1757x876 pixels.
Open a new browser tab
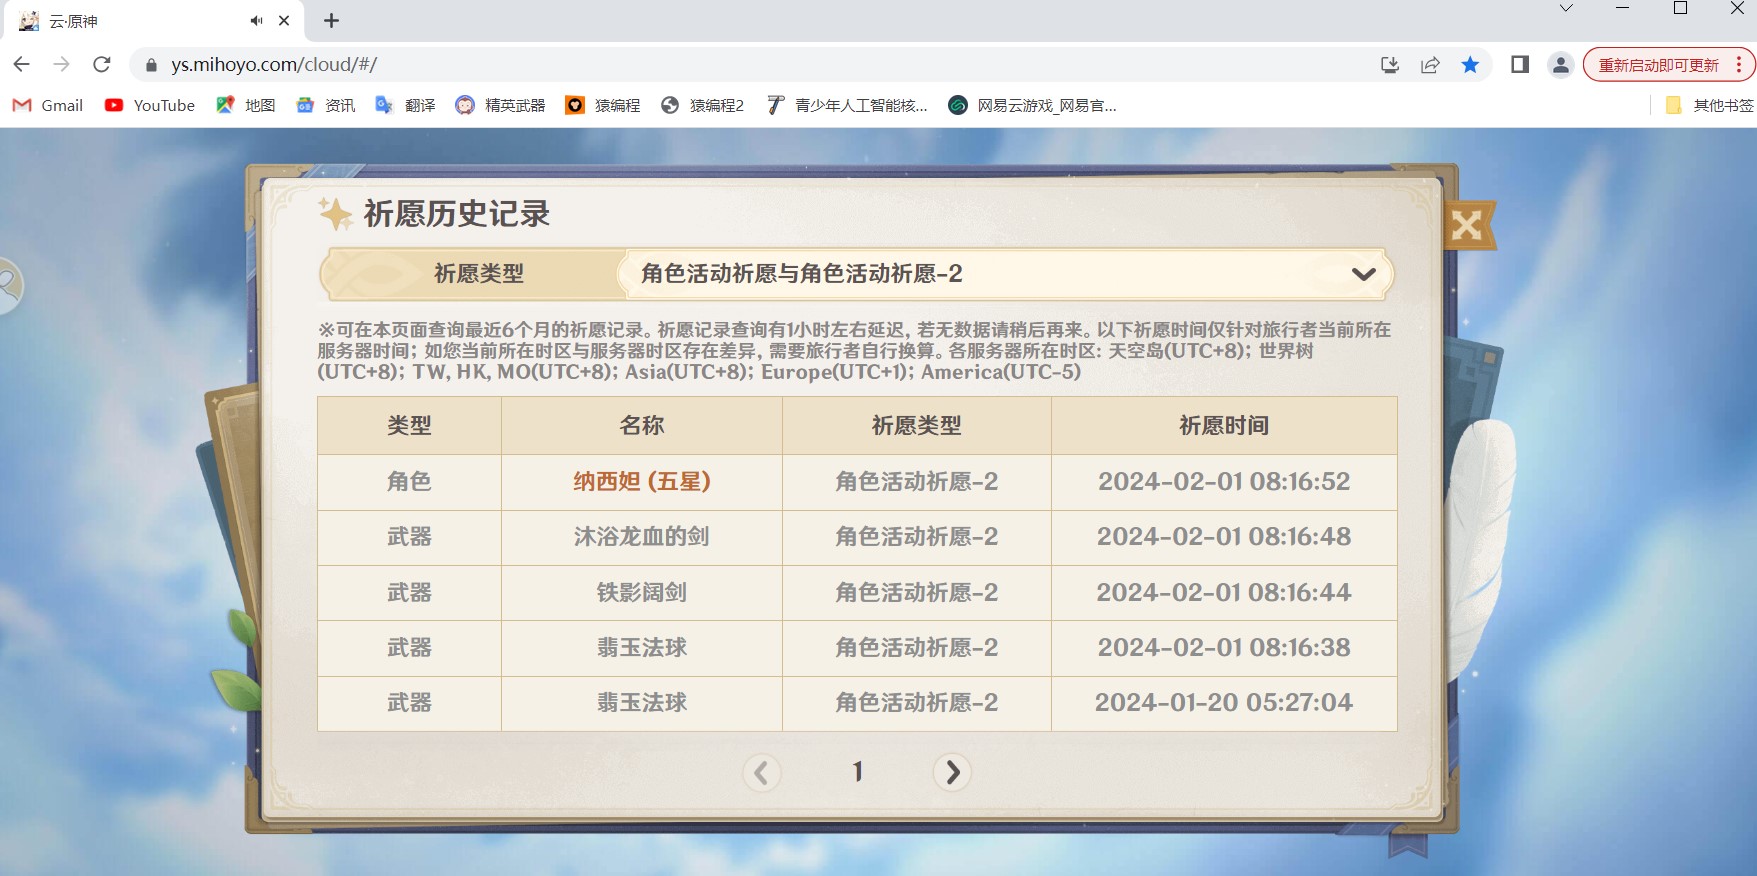point(332,21)
